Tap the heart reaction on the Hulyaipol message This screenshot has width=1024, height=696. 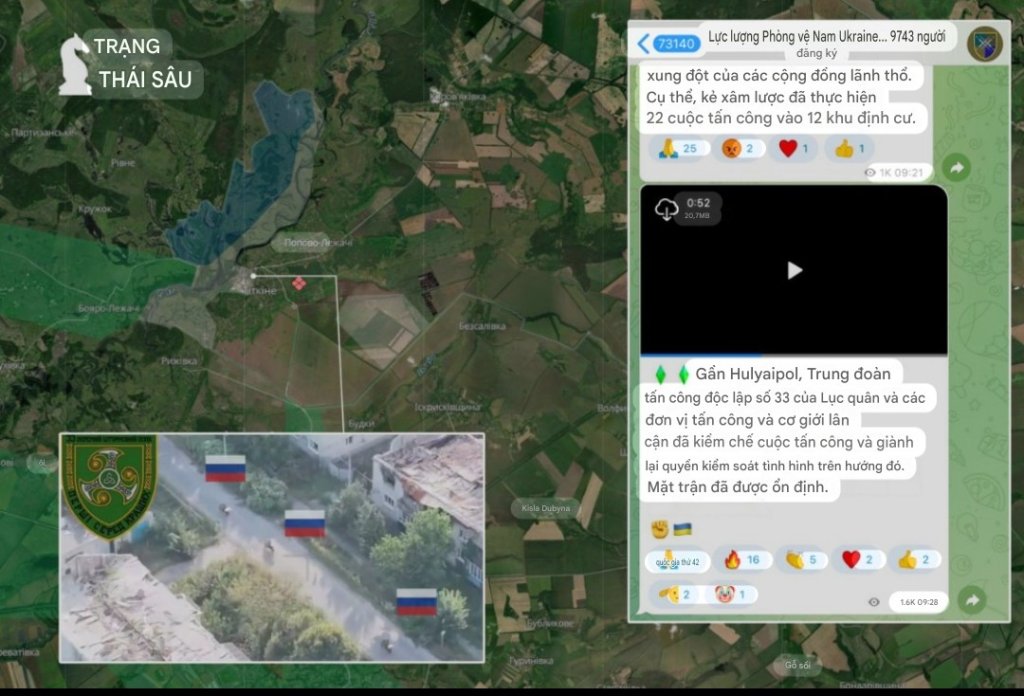point(859,560)
